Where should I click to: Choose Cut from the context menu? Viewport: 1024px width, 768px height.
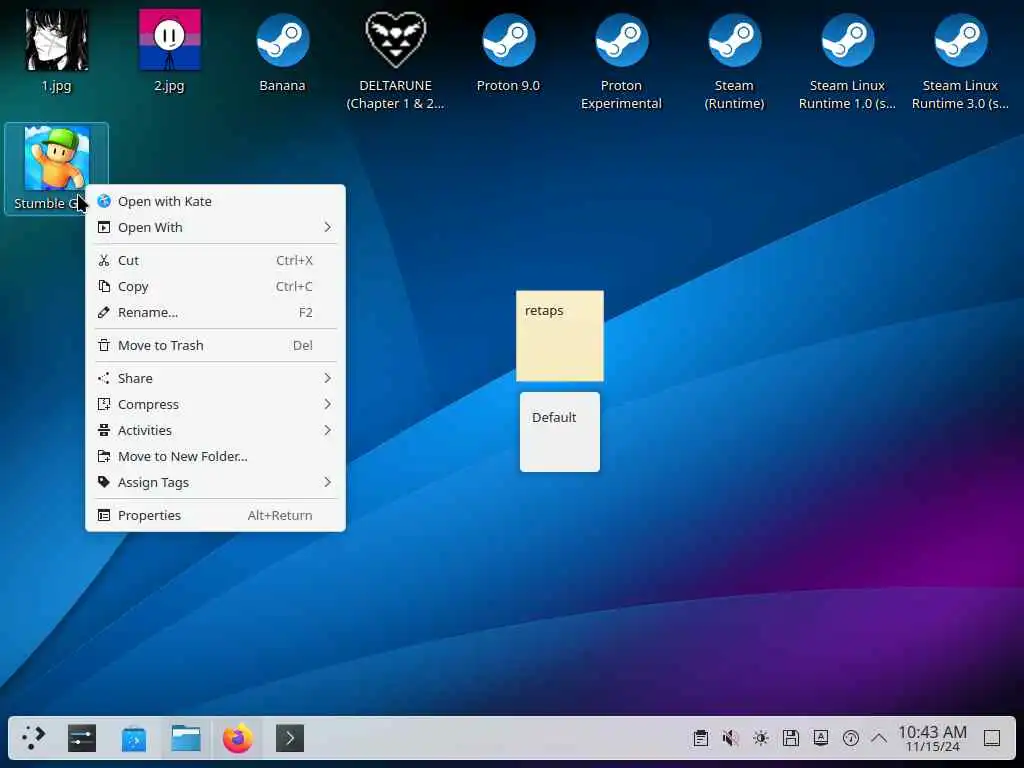(x=216, y=260)
